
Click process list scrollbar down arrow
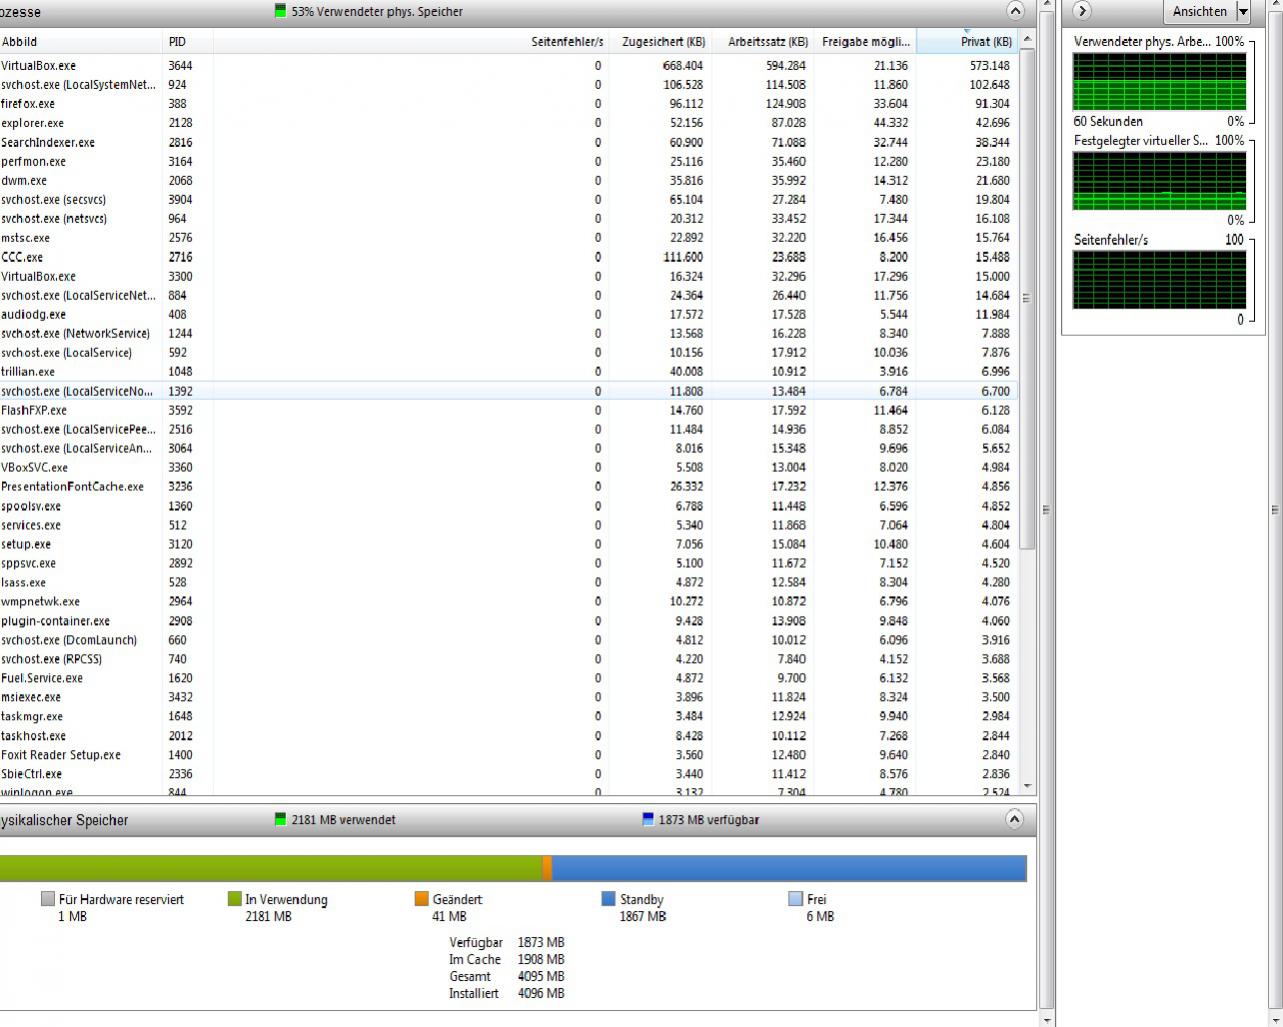click(x=1028, y=787)
